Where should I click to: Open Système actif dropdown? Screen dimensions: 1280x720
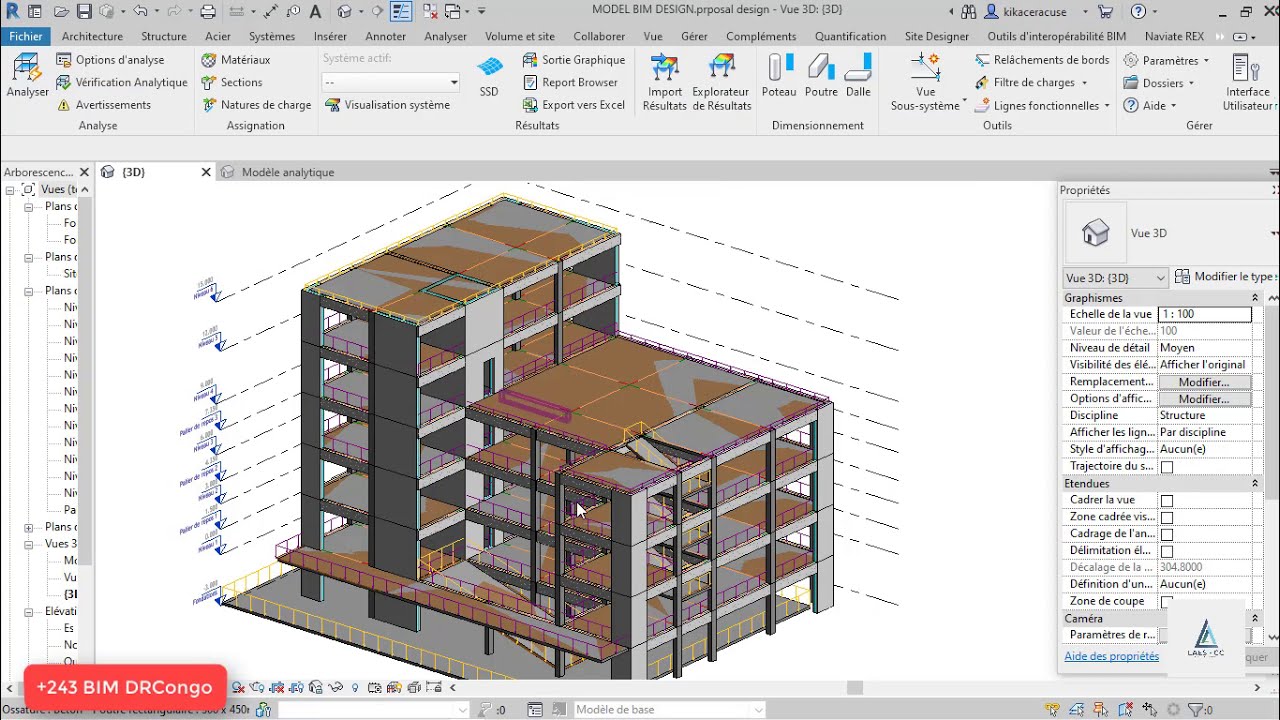click(391, 82)
